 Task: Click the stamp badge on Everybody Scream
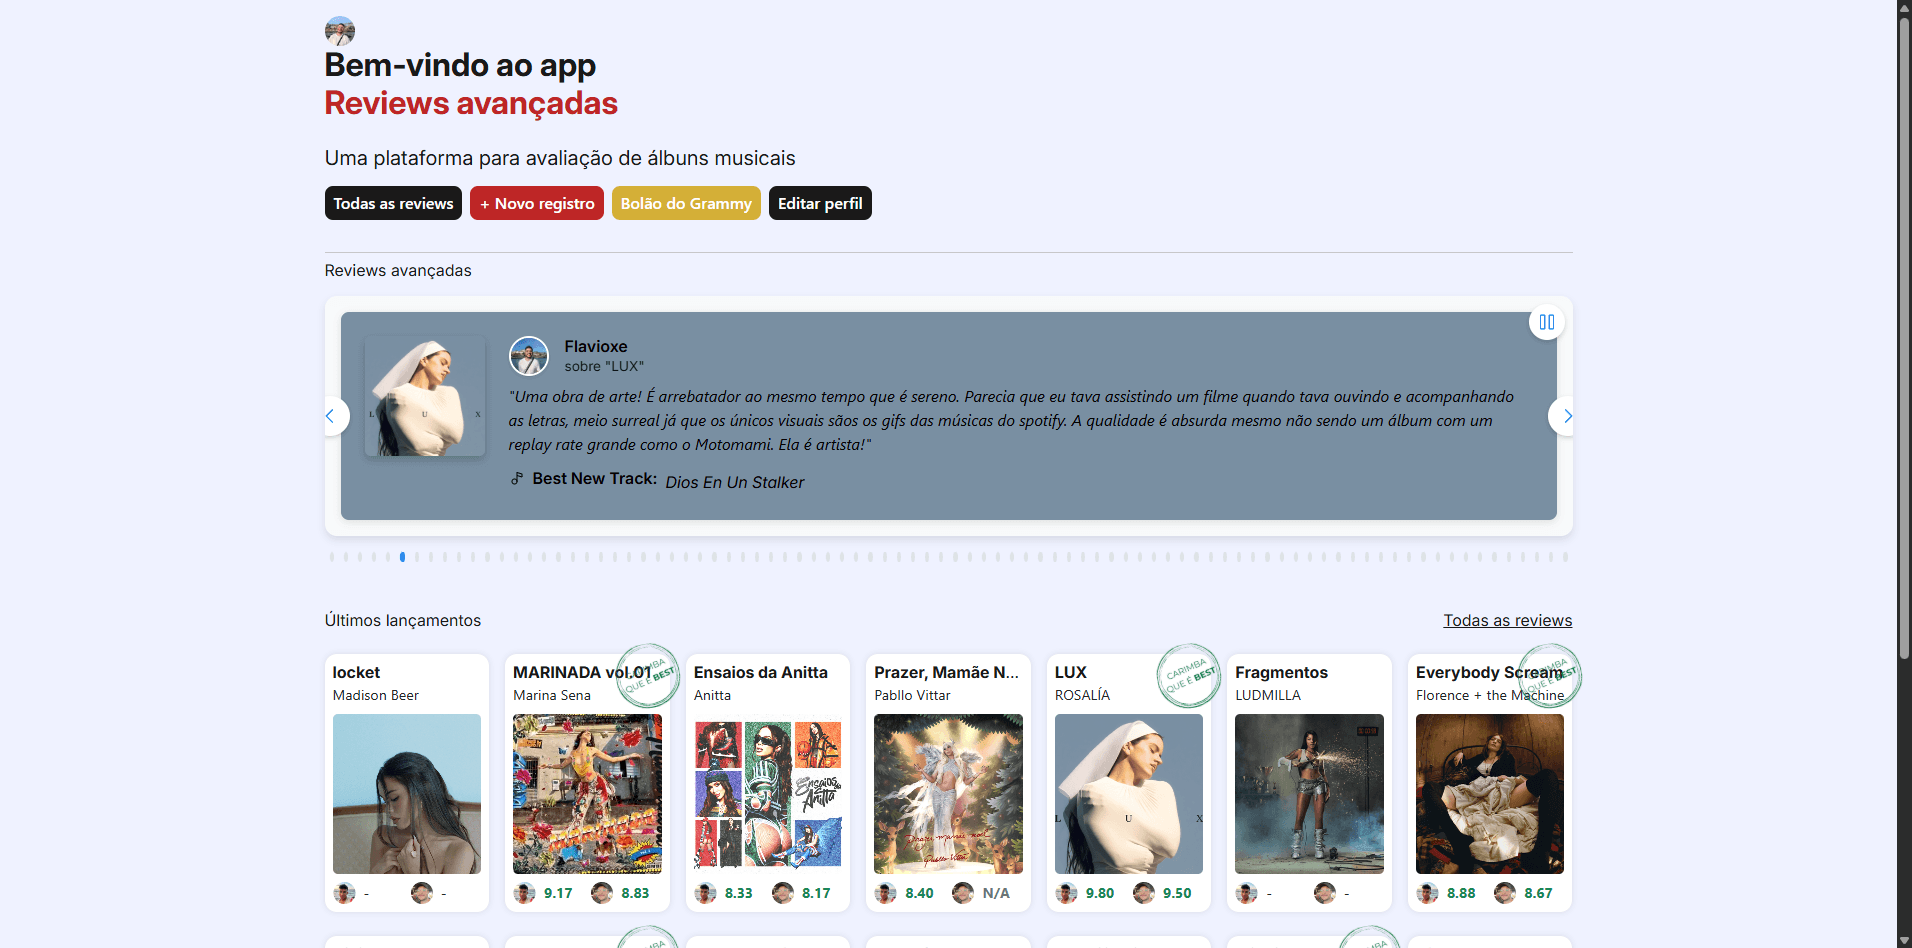point(1549,676)
